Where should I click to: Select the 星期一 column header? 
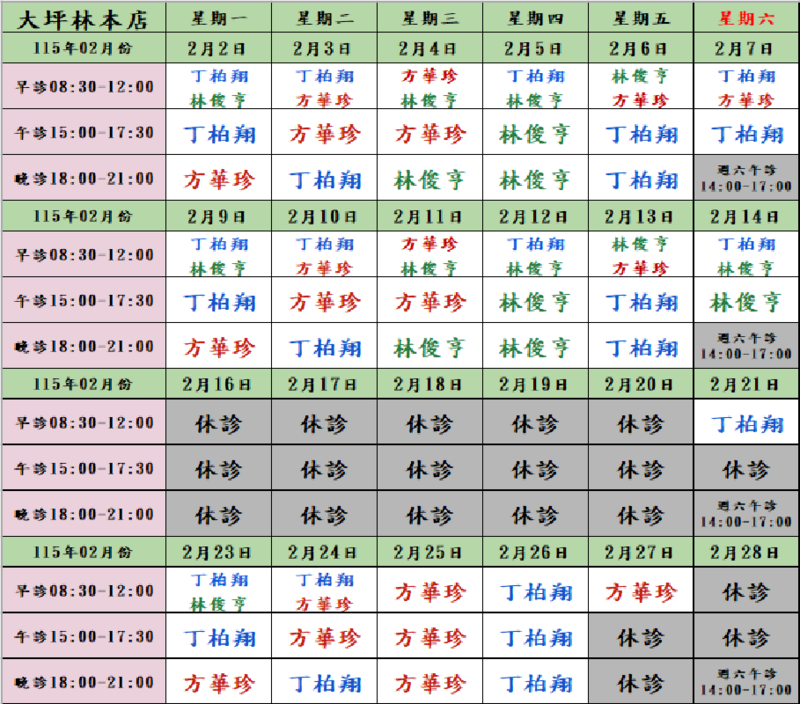218,19
